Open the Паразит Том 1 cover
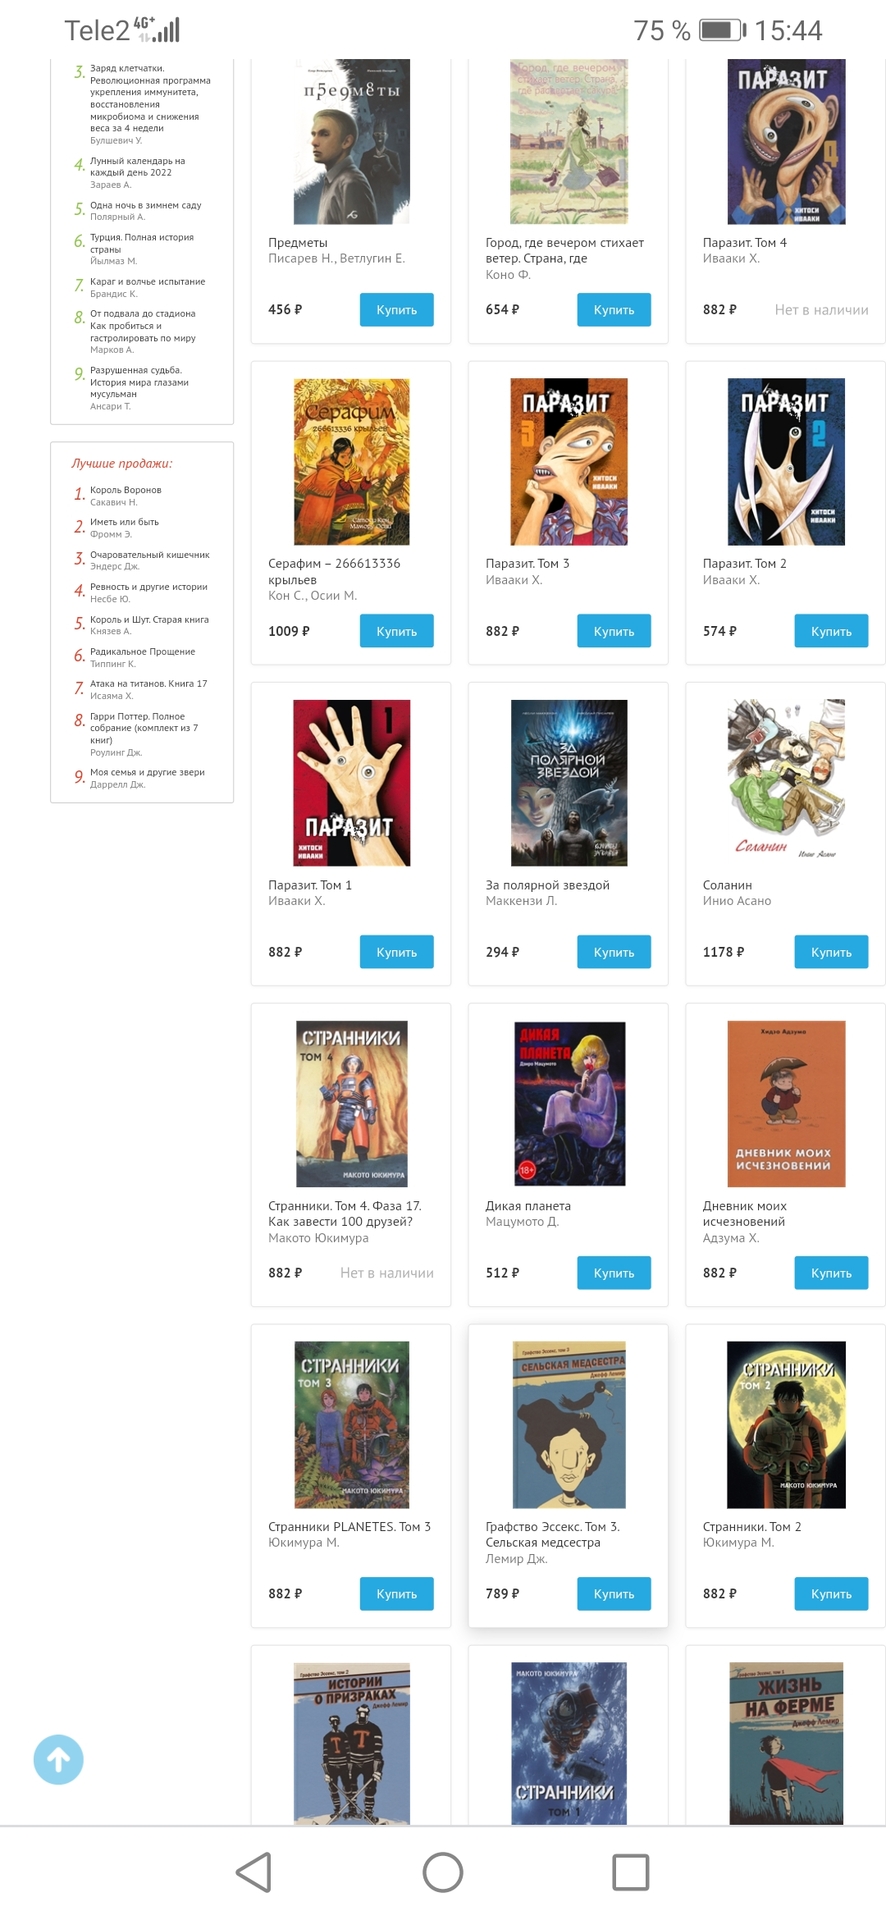Viewport: 886px width, 1920px height. (351, 783)
